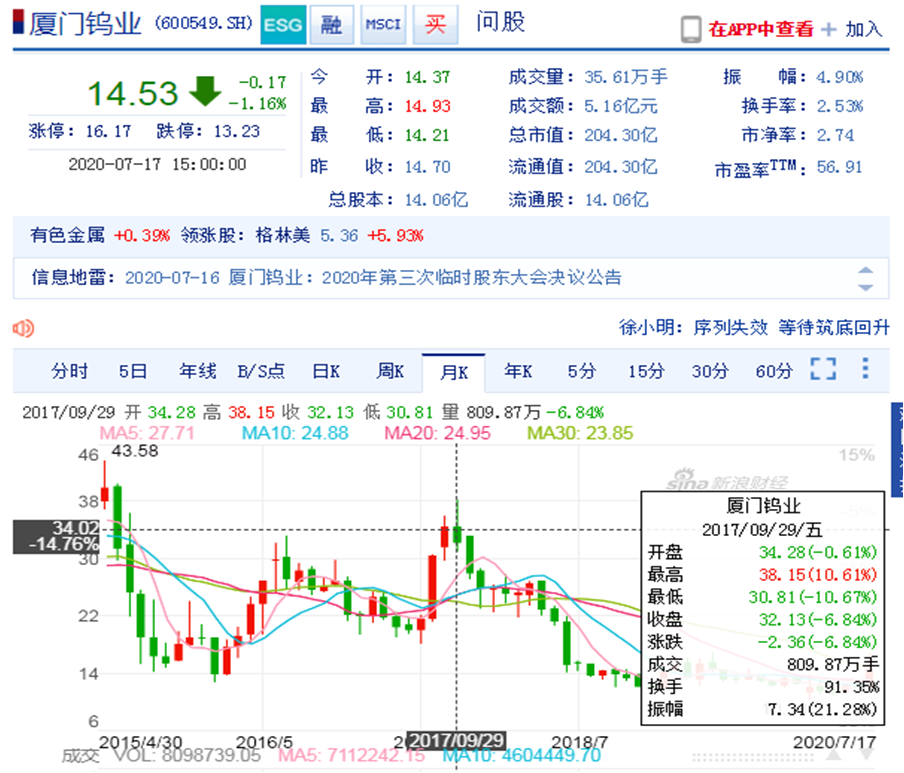Click the tooltip 最高 value 38.15(10.61%)
The image size is (904, 773).
(818, 575)
